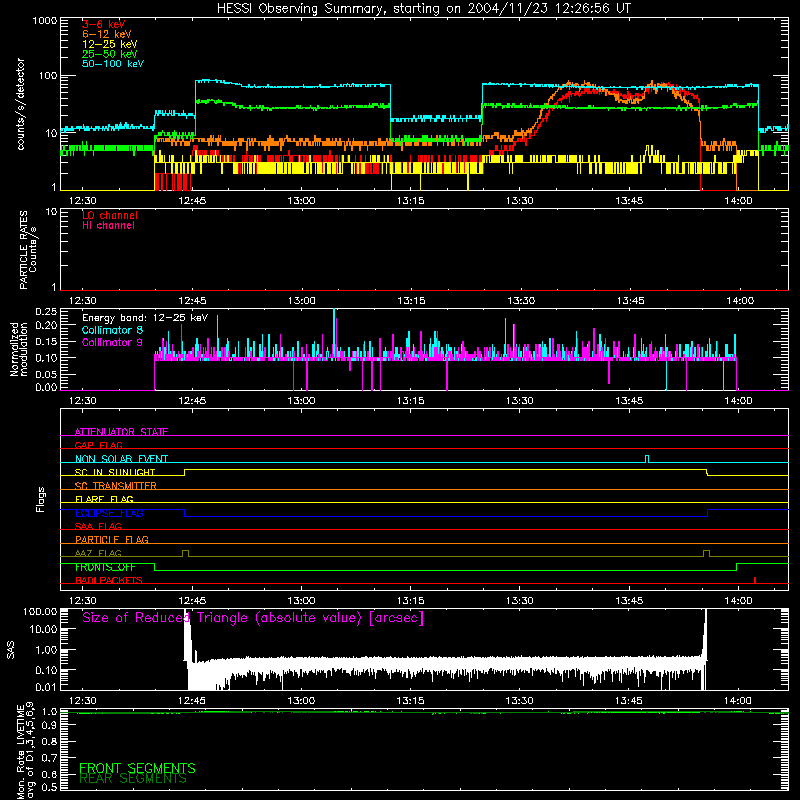
Task: Click the Normalized modulation axis label
Action: (18, 349)
